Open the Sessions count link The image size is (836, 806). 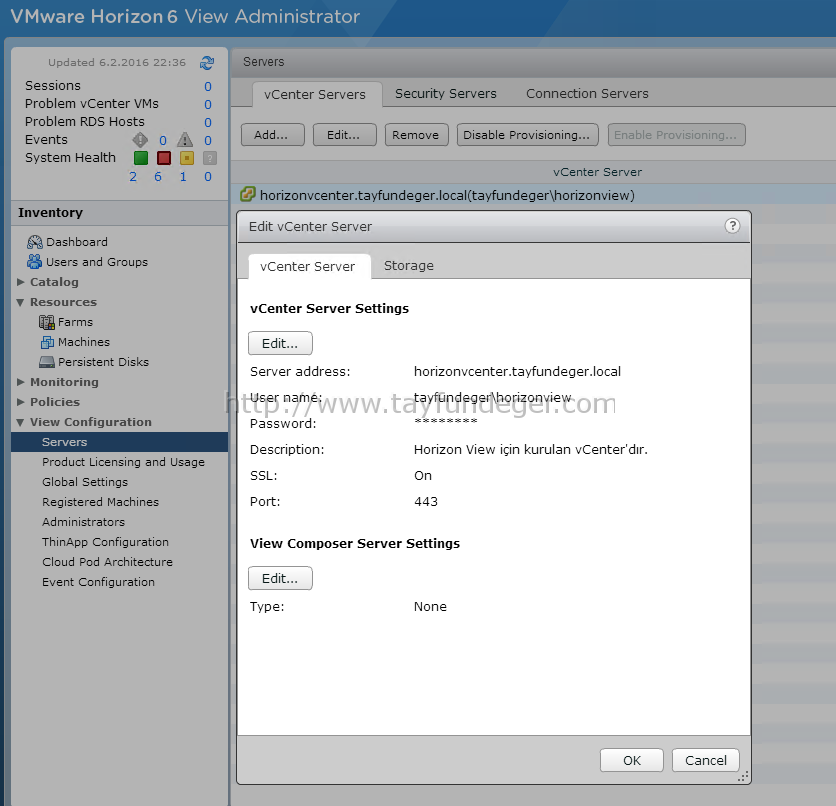[208, 86]
